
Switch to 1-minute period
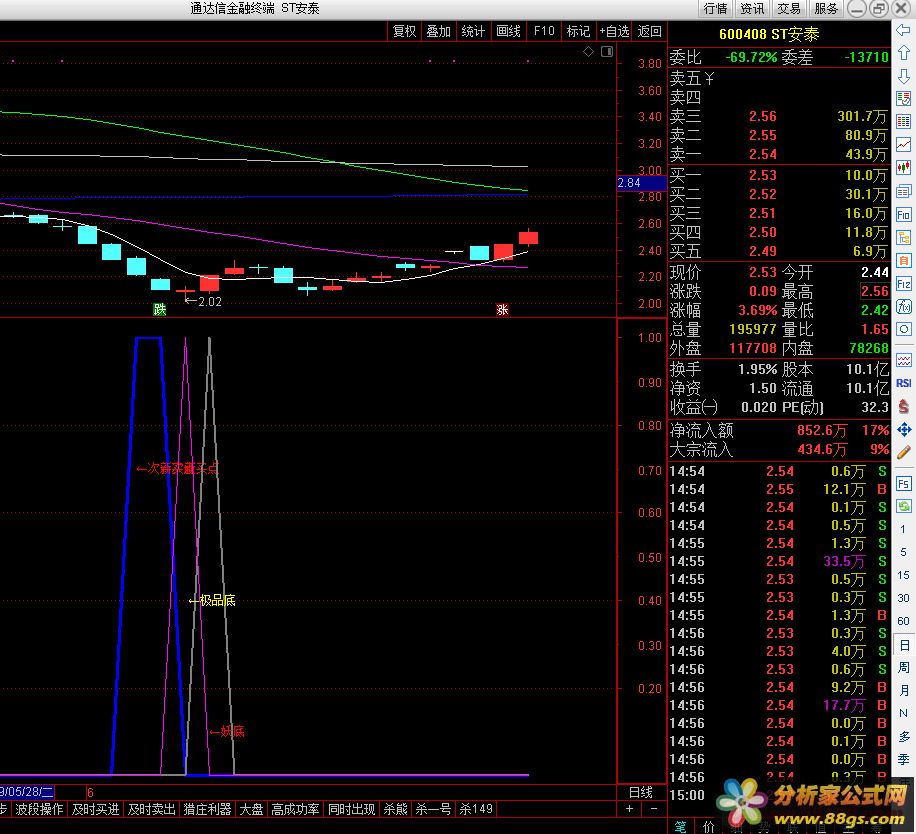(903, 529)
